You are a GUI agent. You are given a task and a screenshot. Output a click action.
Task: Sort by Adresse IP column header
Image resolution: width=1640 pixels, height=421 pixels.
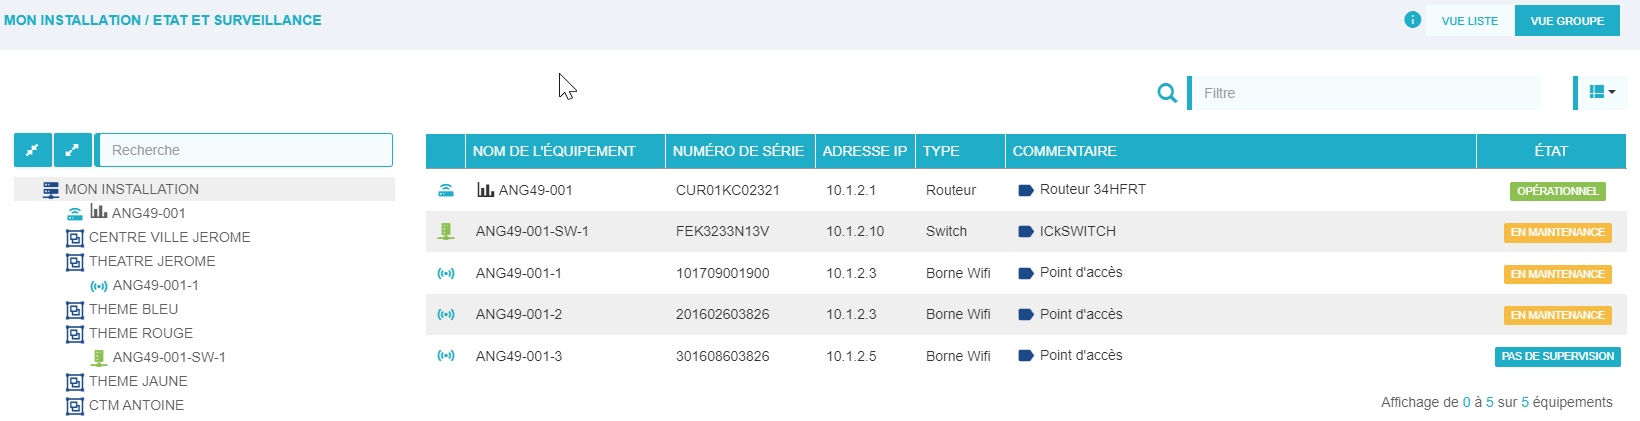864,151
